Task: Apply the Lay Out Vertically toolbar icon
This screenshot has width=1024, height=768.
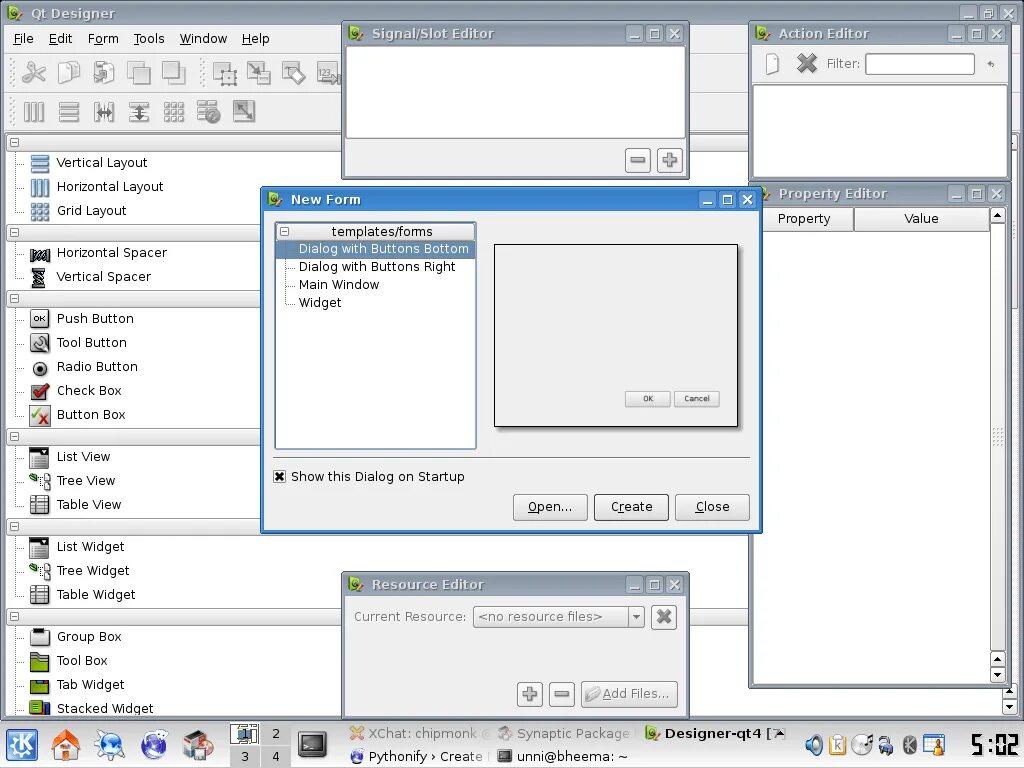Action: [x=69, y=112]
